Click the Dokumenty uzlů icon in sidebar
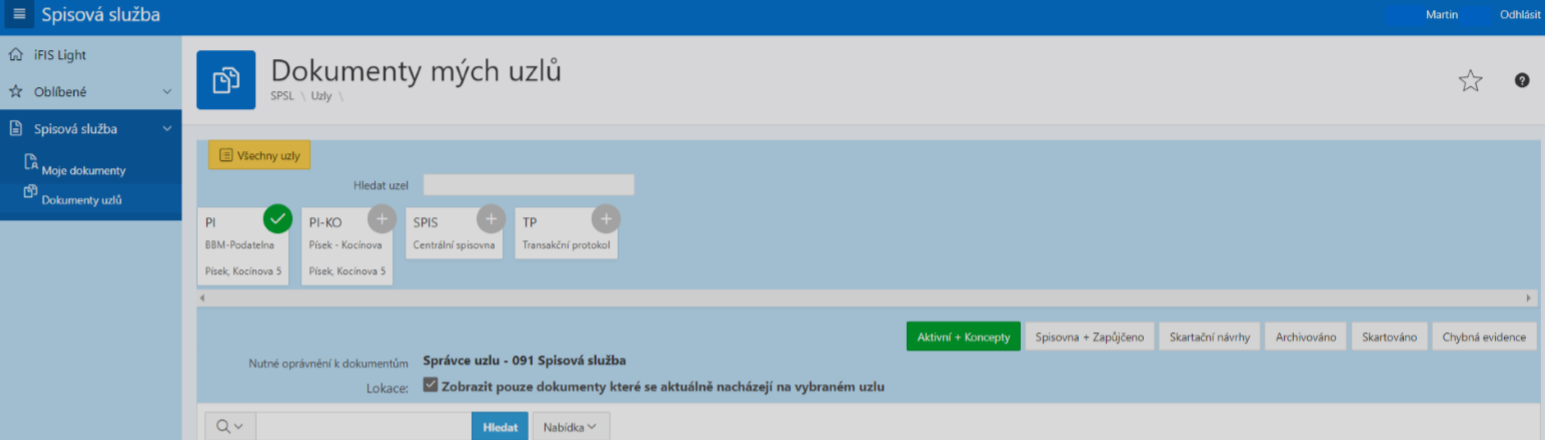Screen dimensions: 1545x440 [30, 191]
